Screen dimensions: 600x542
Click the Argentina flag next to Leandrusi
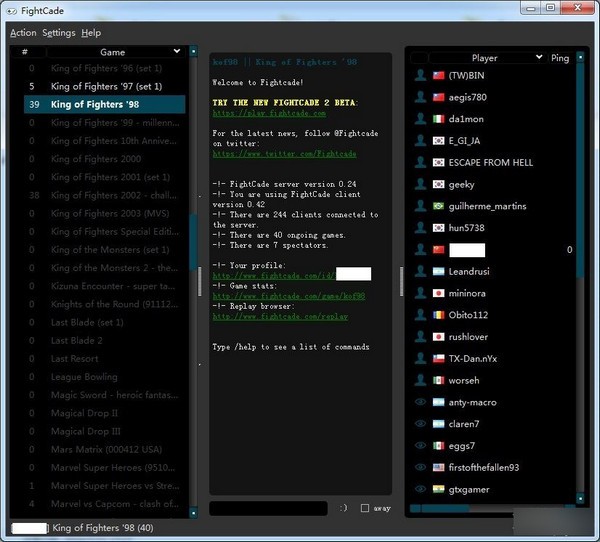(439, 272)
